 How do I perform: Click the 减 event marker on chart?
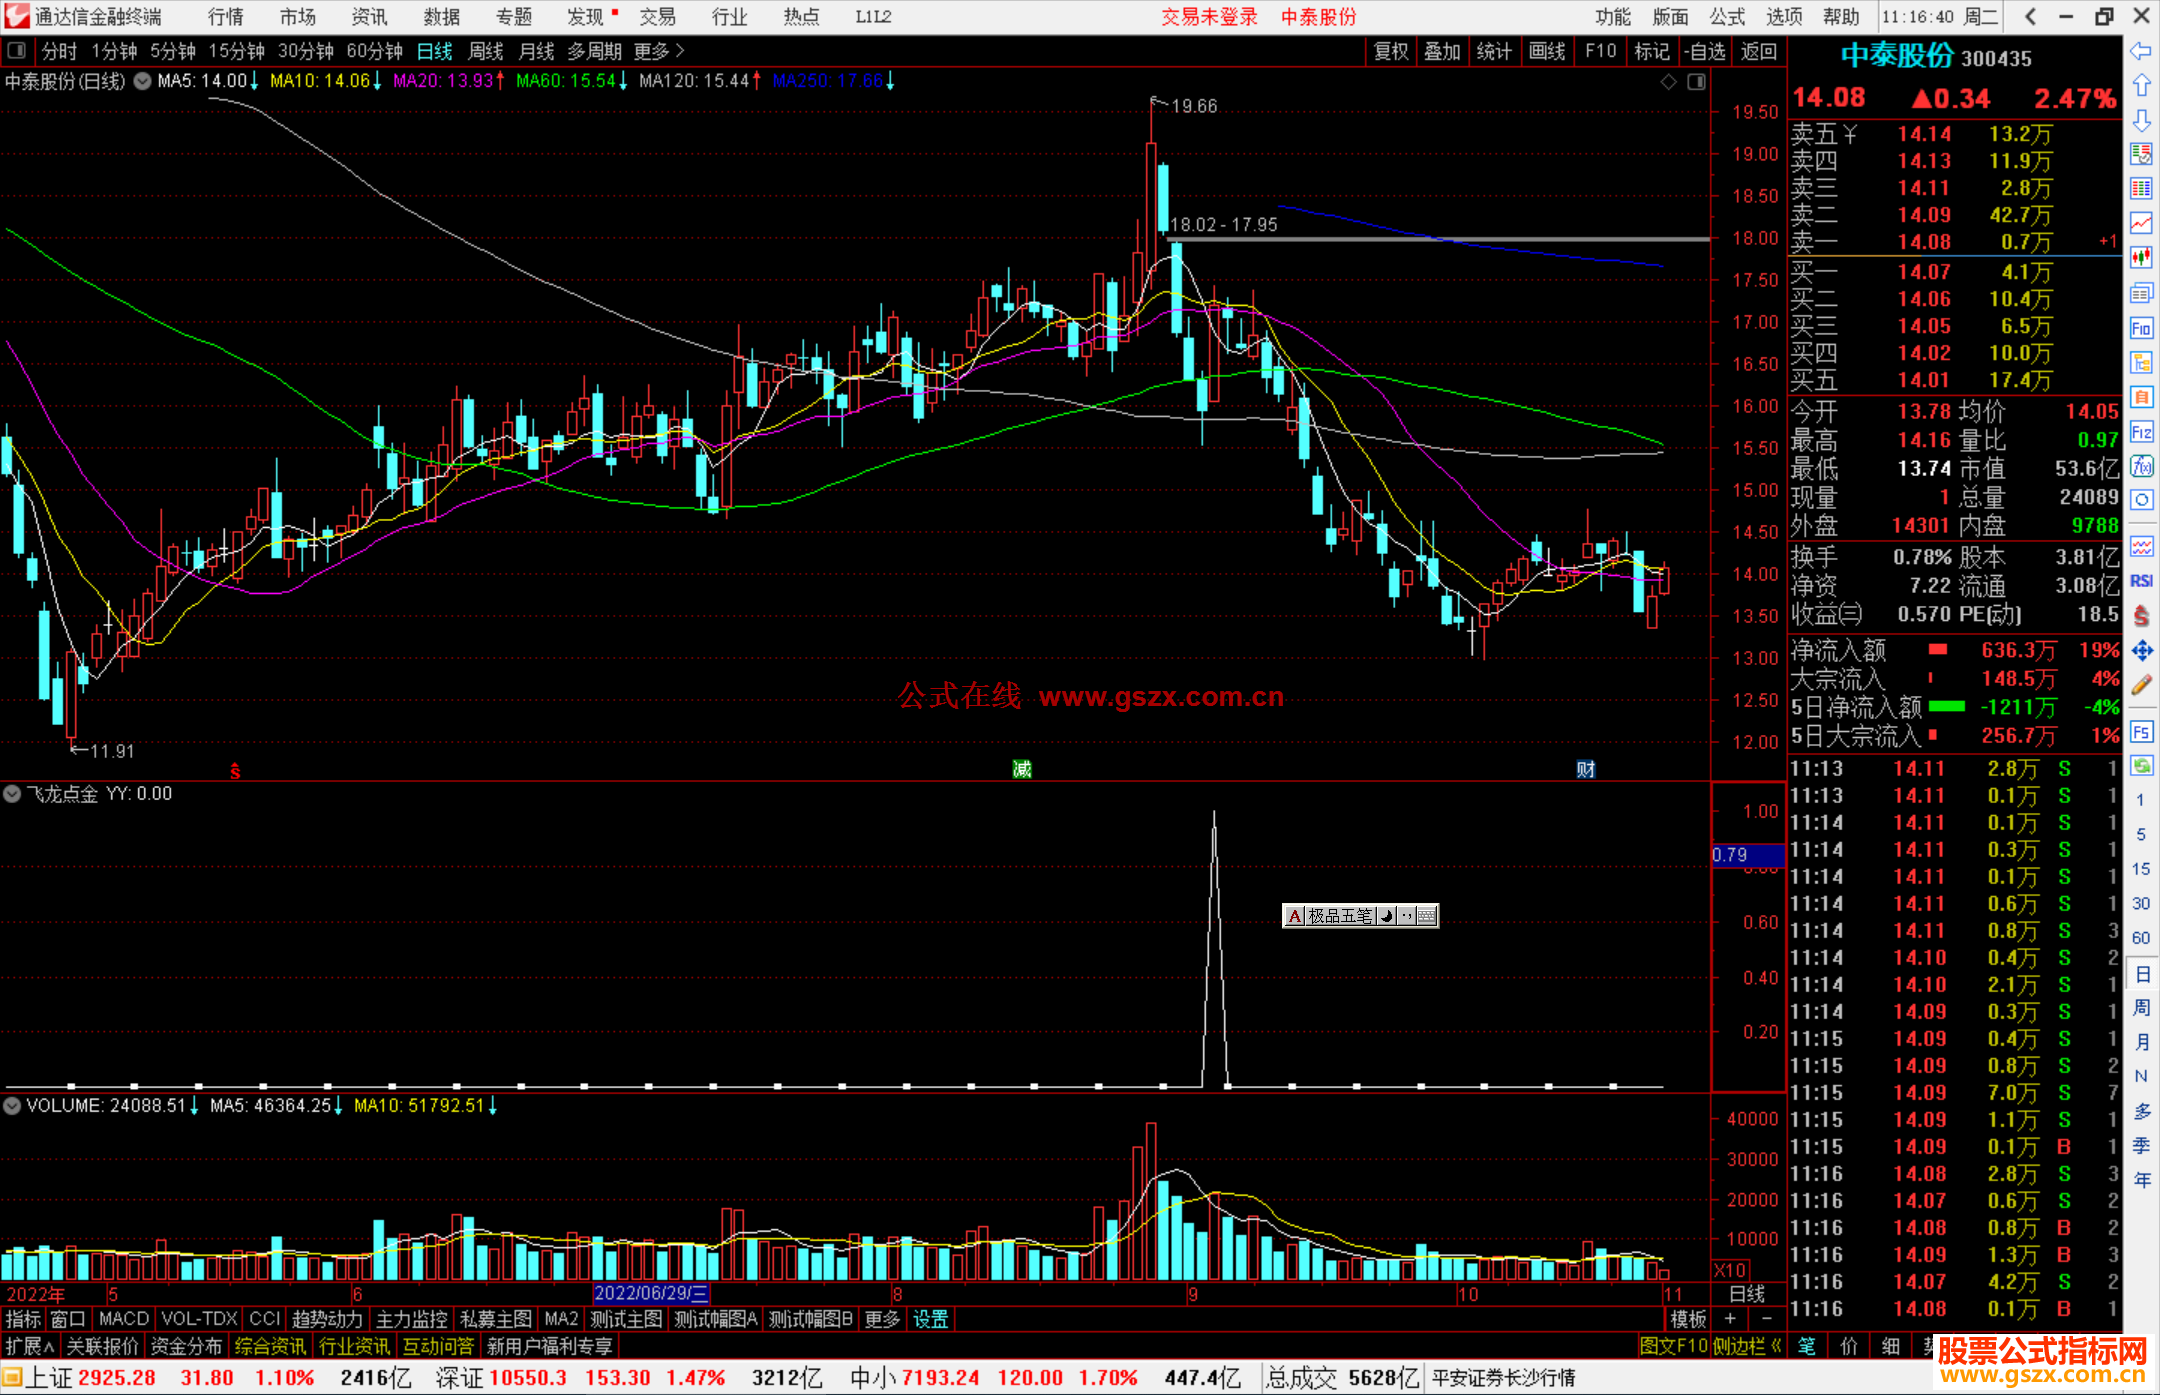pos(1022,769)
